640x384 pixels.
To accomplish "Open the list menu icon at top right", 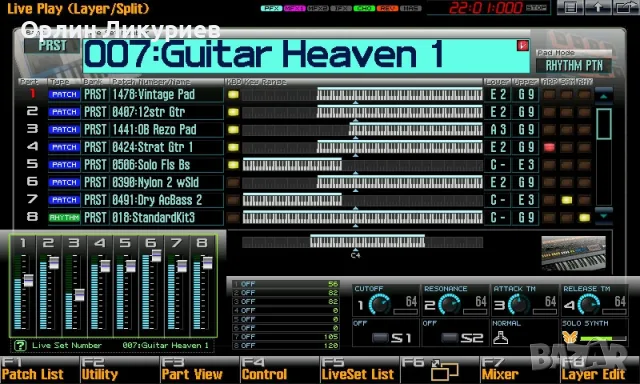I will click(x=571, y=7).
